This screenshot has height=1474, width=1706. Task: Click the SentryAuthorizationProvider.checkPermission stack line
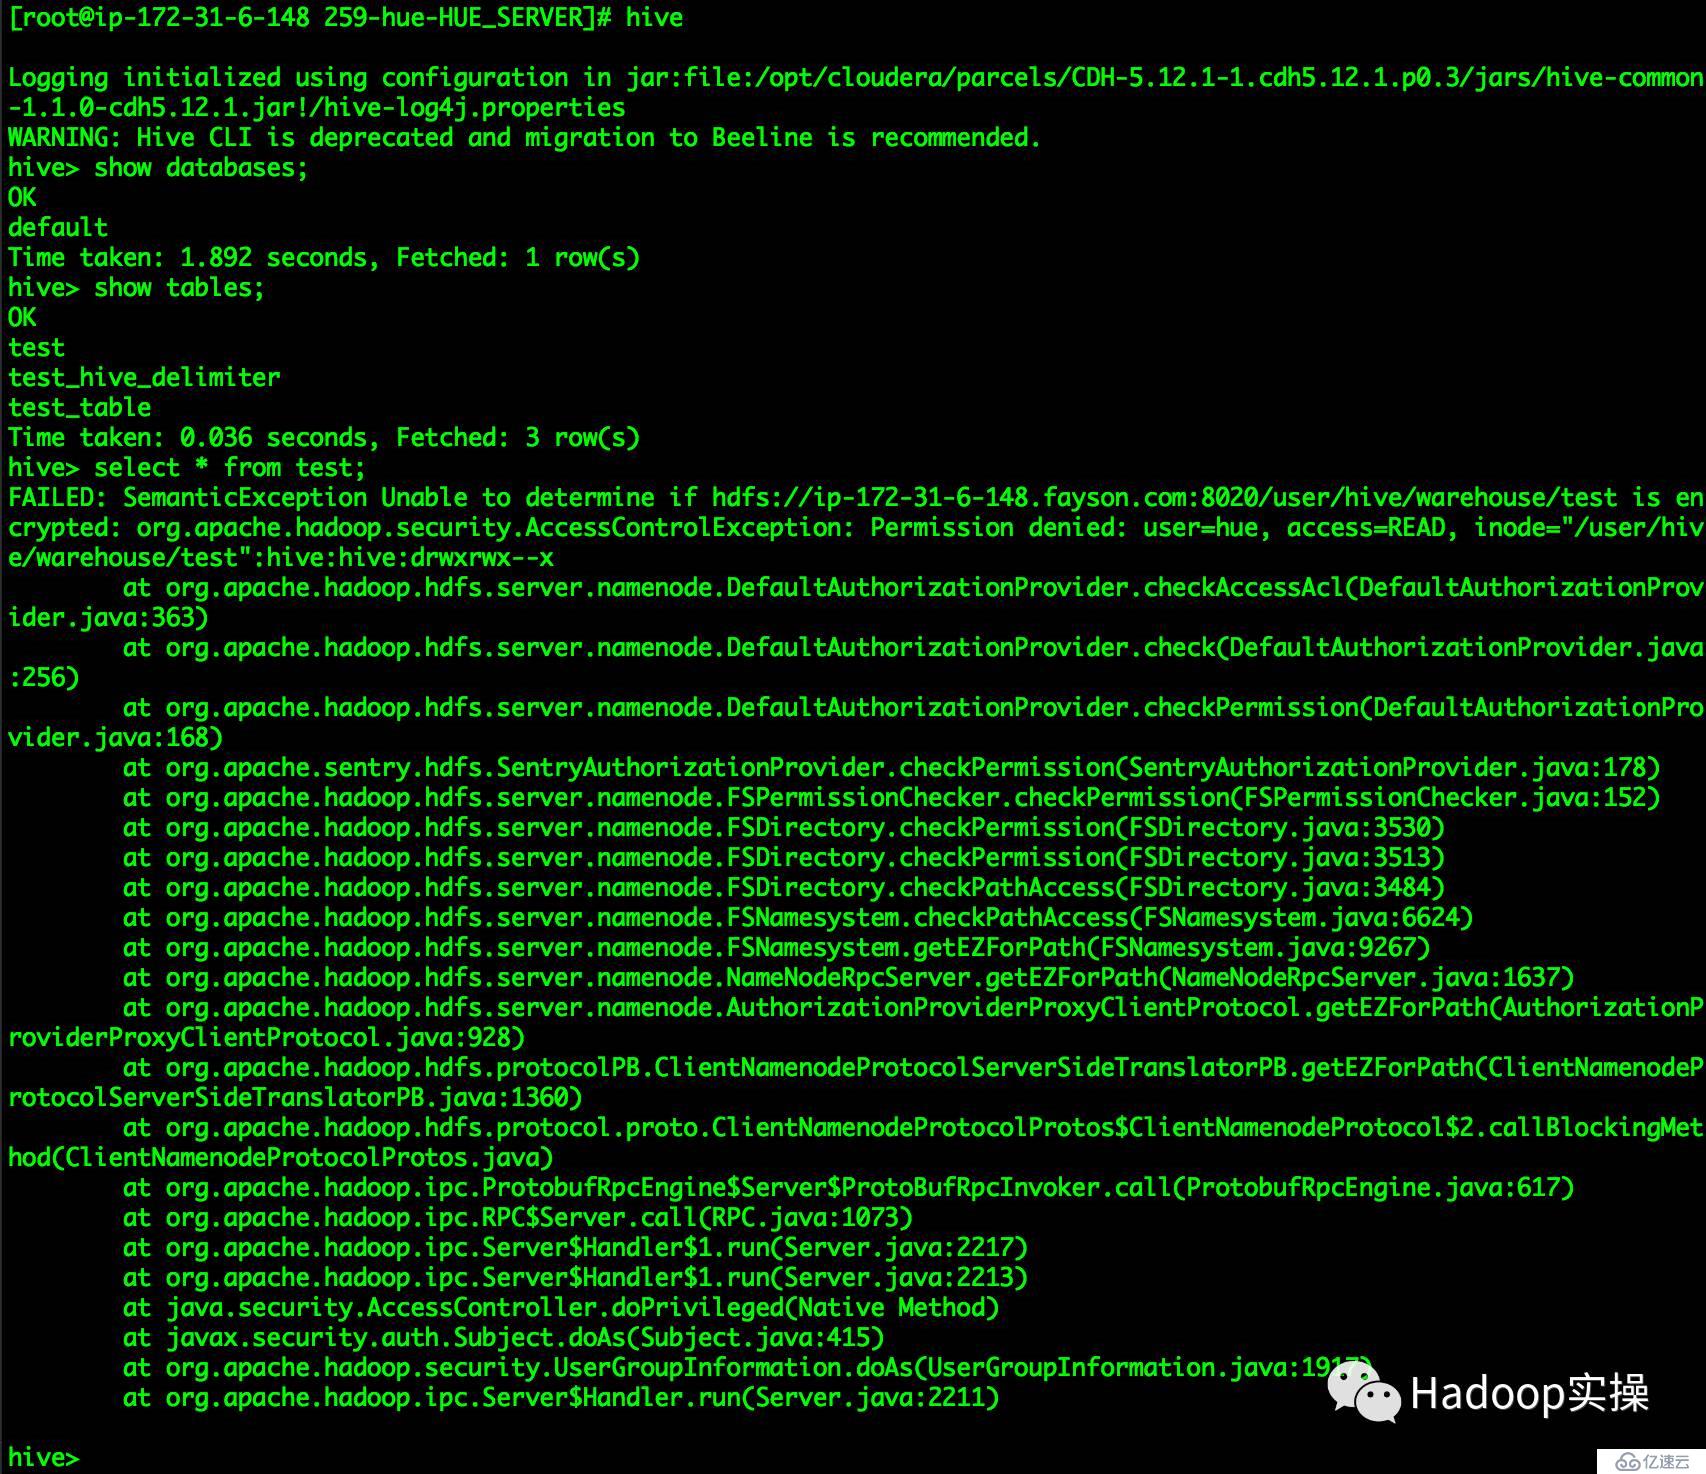891,768
